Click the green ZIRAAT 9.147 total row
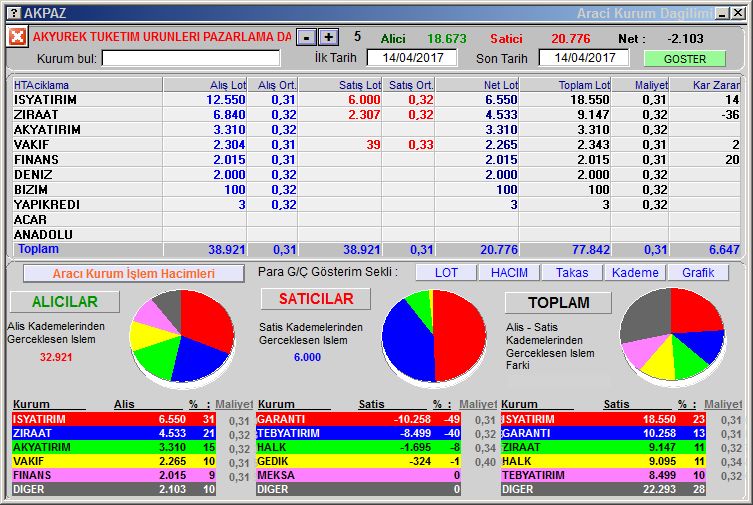Screen dimensions: 753x505 [603, 447]
